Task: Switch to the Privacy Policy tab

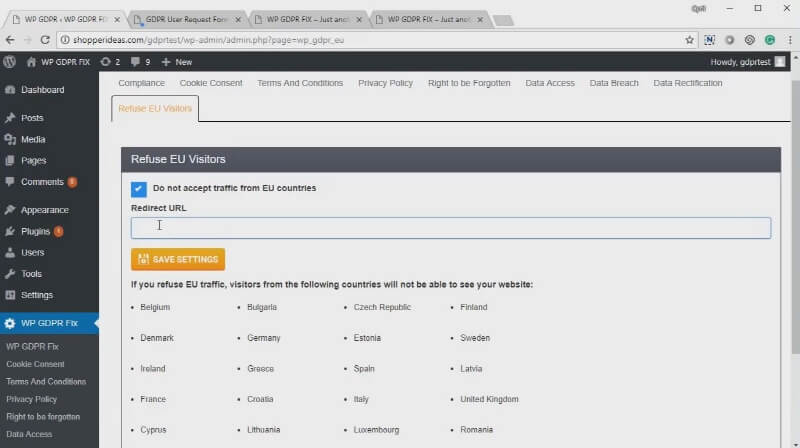Action: pyautogui.click(x=385, y=83)
